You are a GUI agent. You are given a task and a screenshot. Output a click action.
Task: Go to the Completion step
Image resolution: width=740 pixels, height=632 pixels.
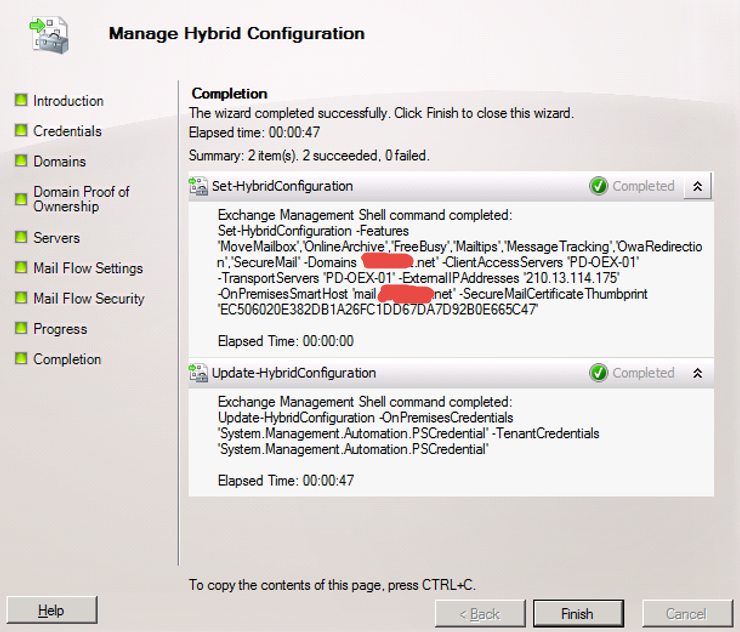tap(67, 359)
